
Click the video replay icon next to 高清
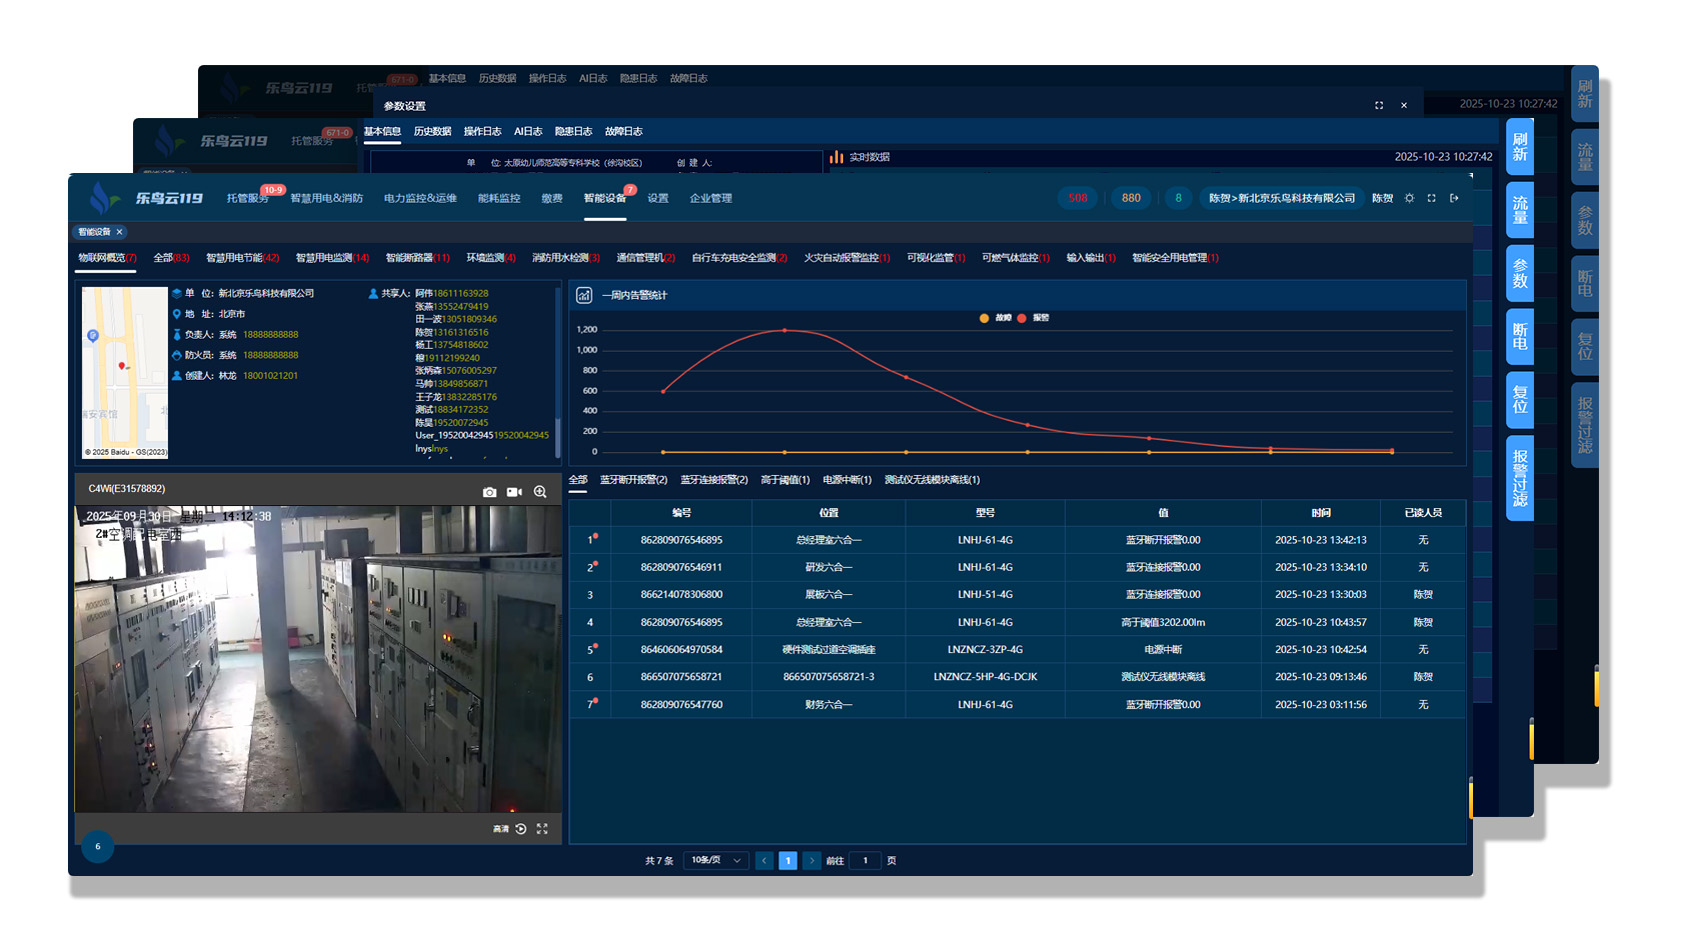pyautogui.click(x=521, y=829)
